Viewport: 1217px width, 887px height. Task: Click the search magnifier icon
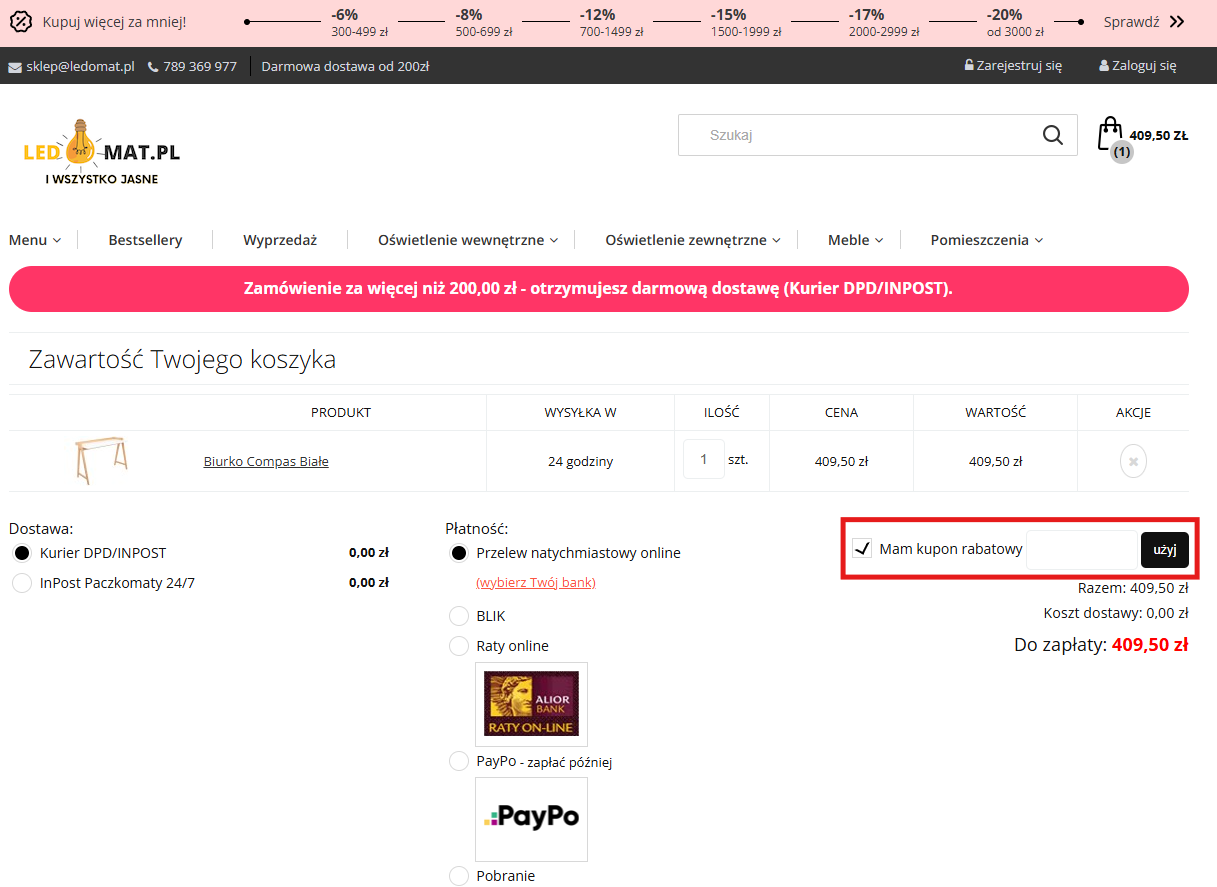[x=1052, y=135]
